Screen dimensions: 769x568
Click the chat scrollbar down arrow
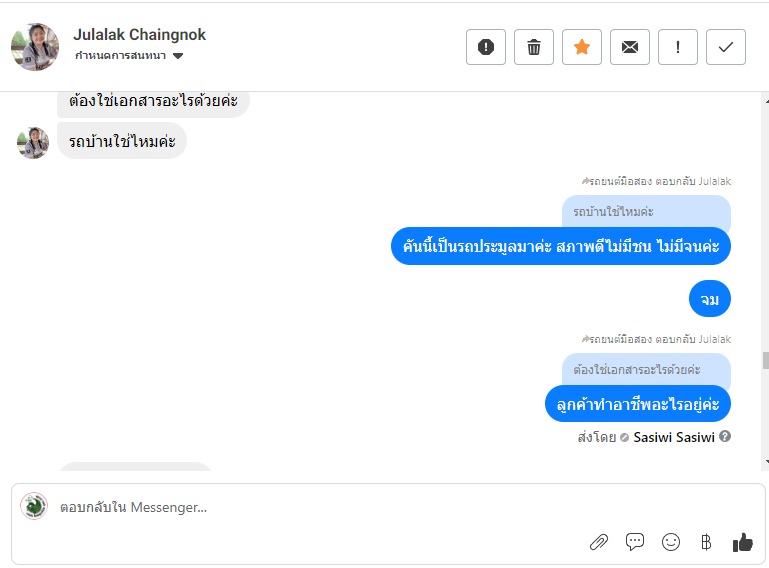[x=764, y=462]
